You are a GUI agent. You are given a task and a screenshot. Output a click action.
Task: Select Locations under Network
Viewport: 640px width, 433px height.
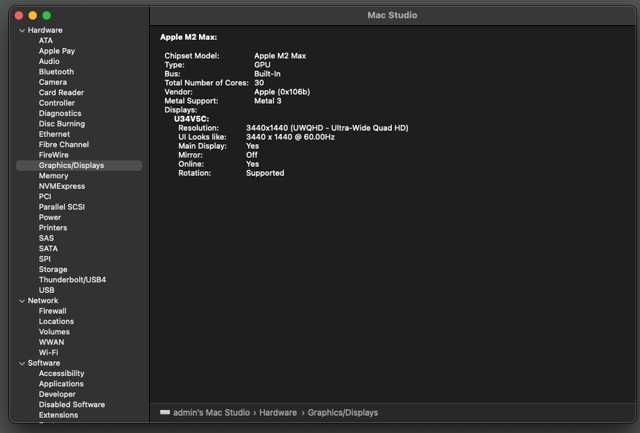[56, 322]
